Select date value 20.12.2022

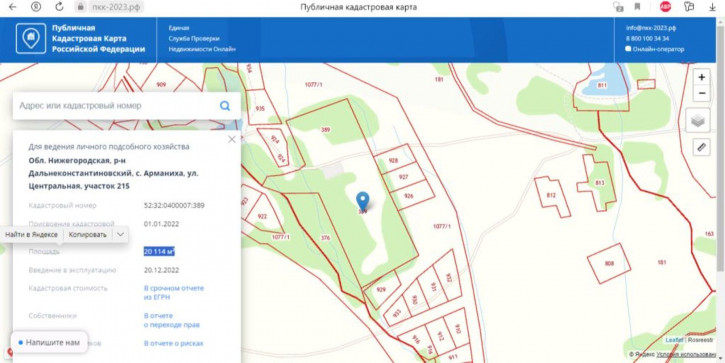pos(161,270)
